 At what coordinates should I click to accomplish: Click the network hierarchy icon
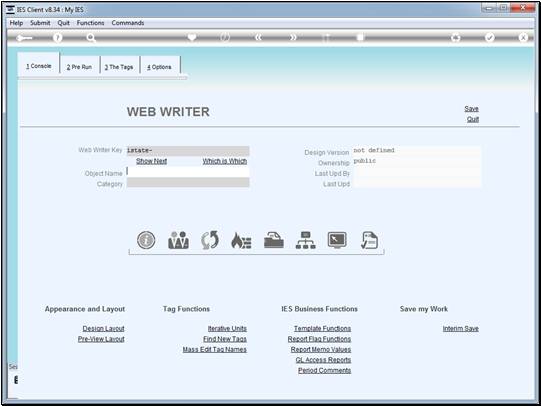point(306,240)
